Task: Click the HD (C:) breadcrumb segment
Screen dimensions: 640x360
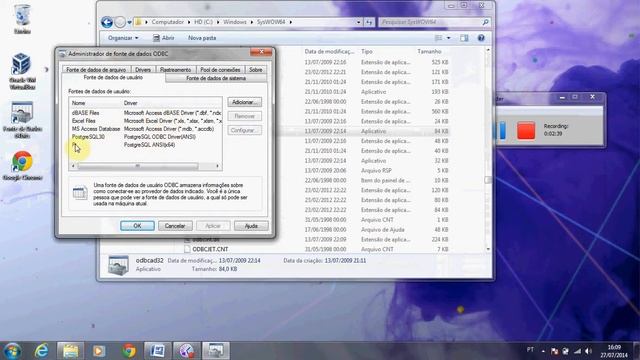Action: point(203,22)
